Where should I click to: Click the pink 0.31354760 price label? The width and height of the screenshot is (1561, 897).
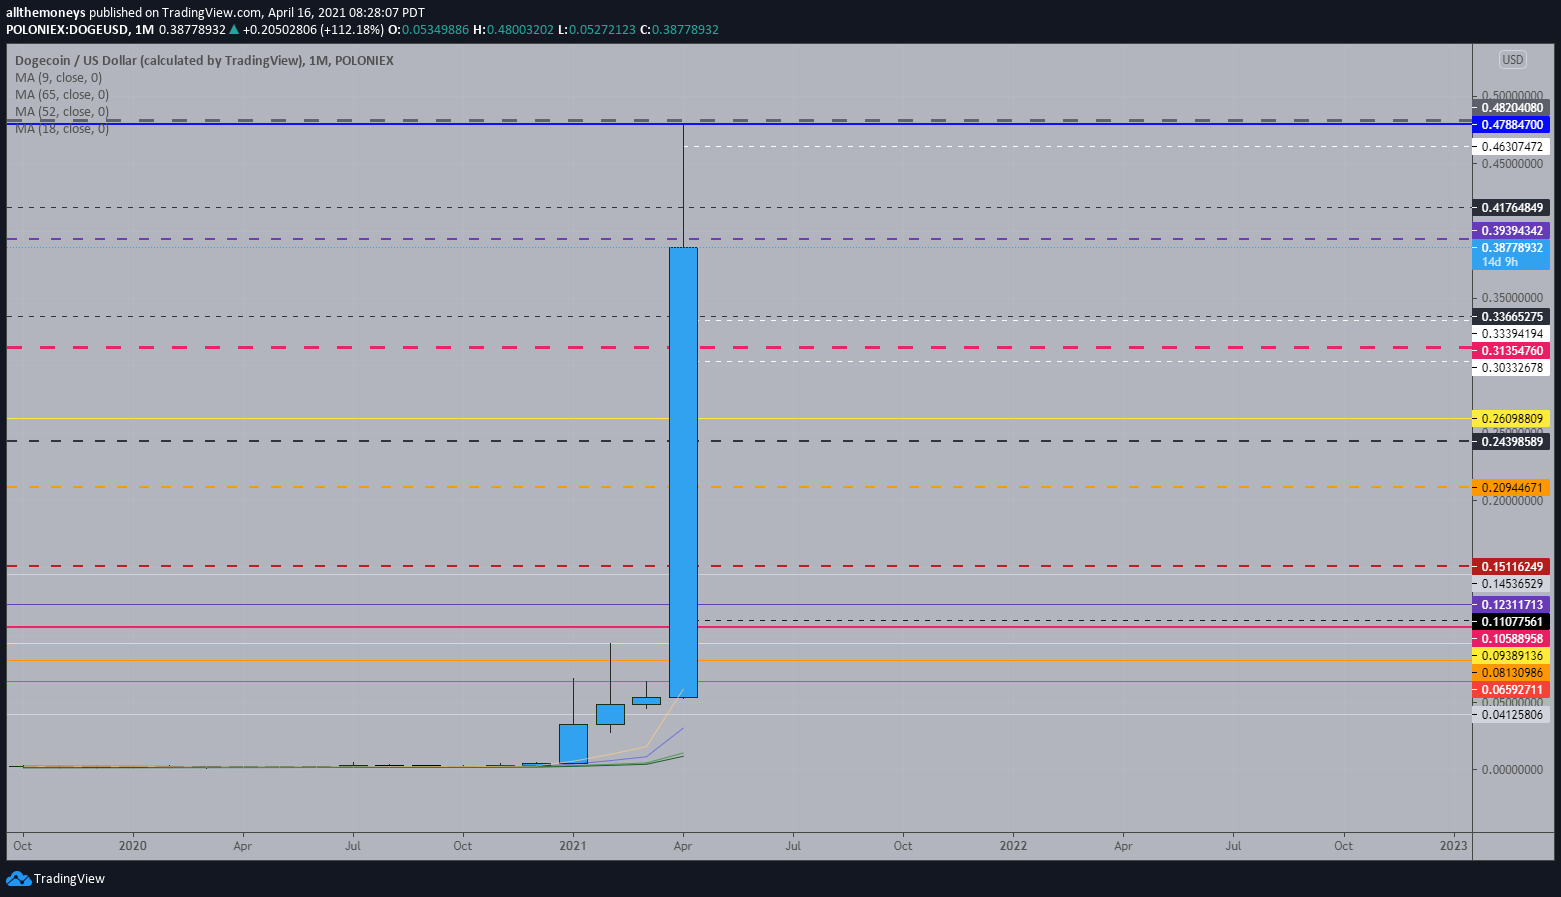1511,351
